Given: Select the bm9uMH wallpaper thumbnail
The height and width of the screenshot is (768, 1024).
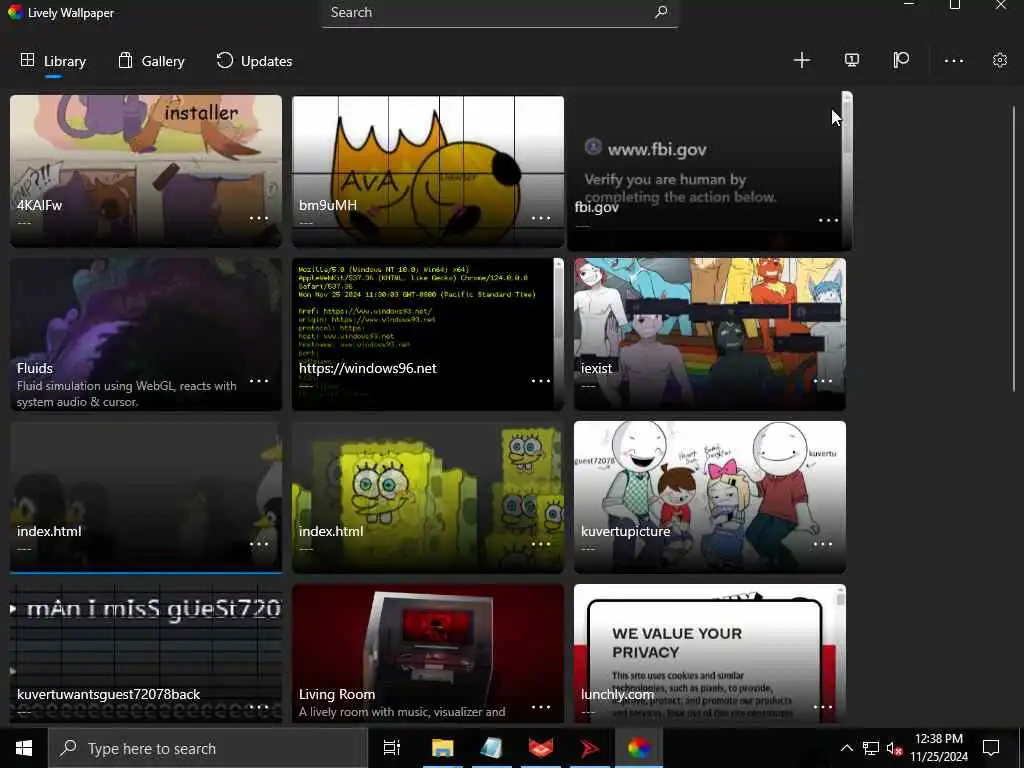Looking at the screenshot, I should pos(428,171).
